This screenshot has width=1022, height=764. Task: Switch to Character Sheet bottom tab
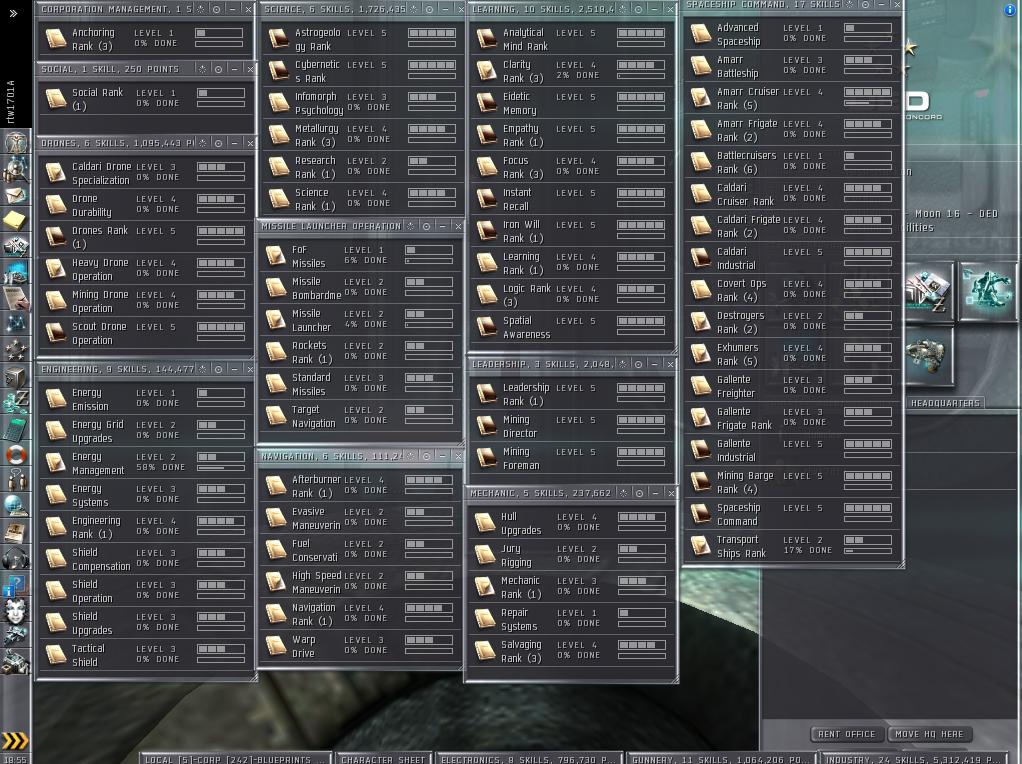[x=383, y=759]
